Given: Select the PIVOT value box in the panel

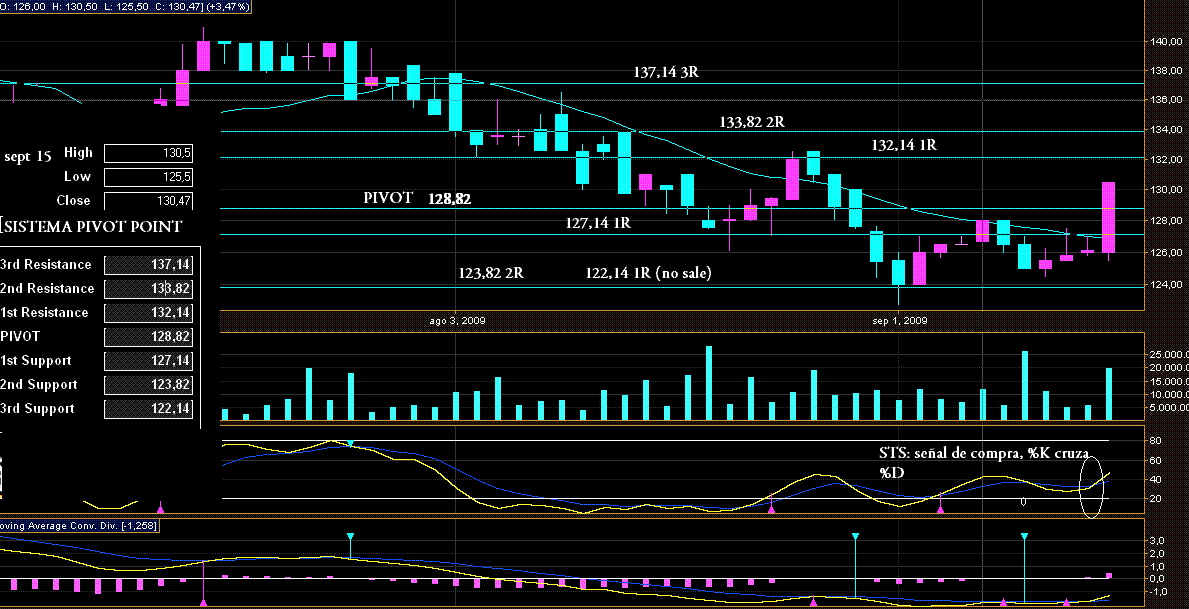Looking at the screenshot, I should [148, 336].
